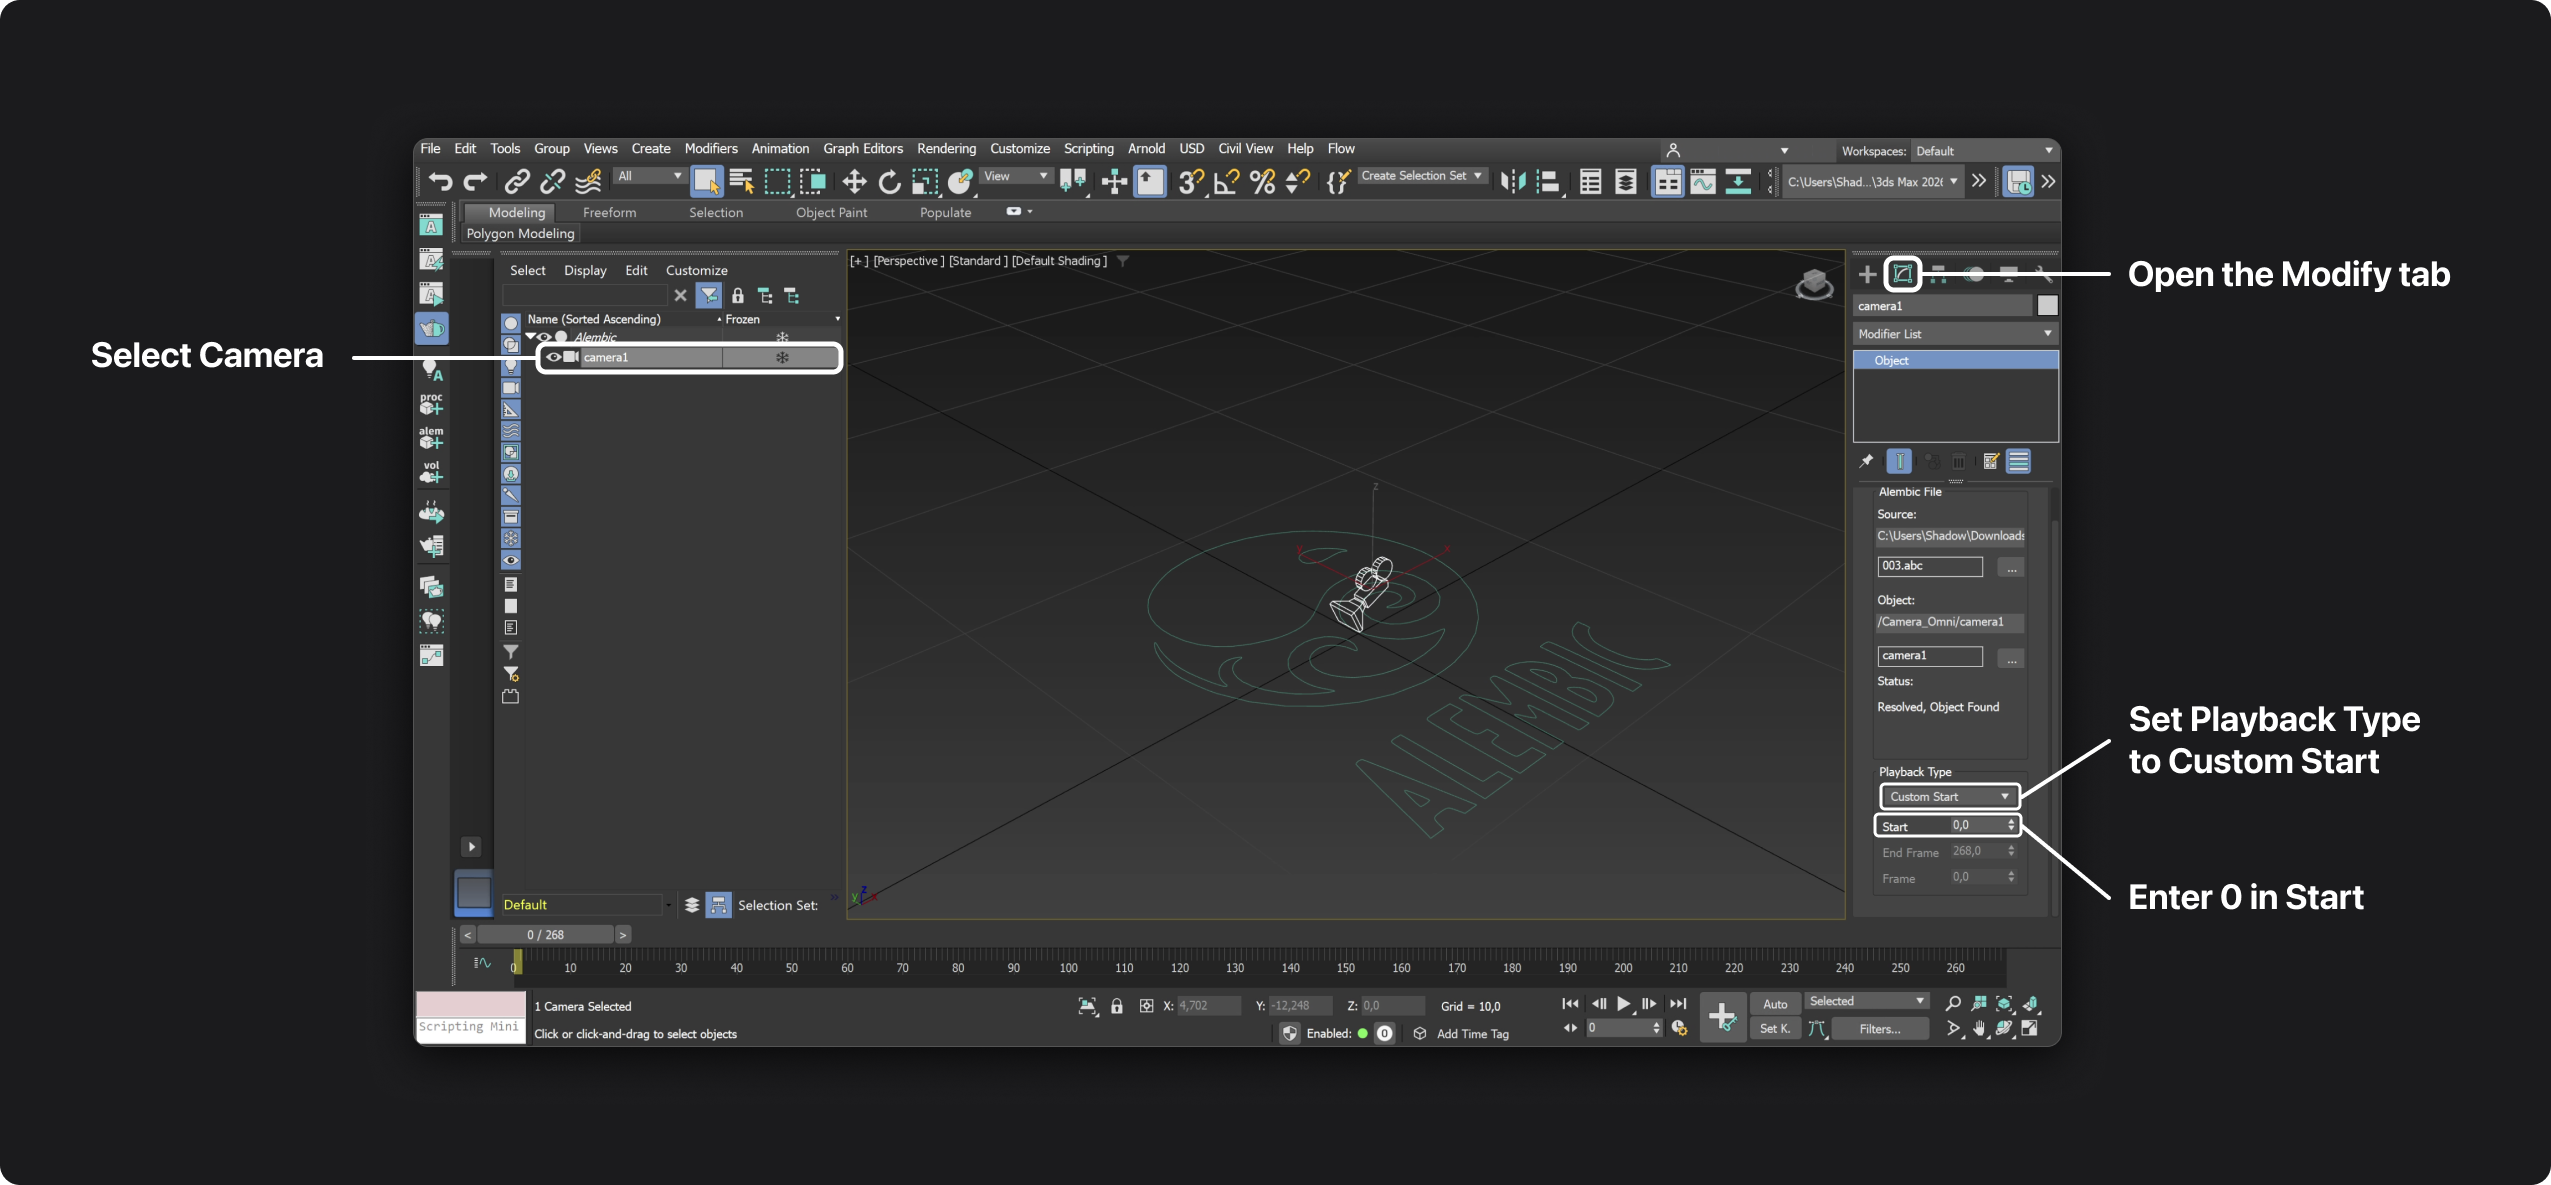The height and width of the screenshot is (1185, 2551).
Task: Click the Play Animation button
Action: pyautogui.click(x=1624, y=1003)
